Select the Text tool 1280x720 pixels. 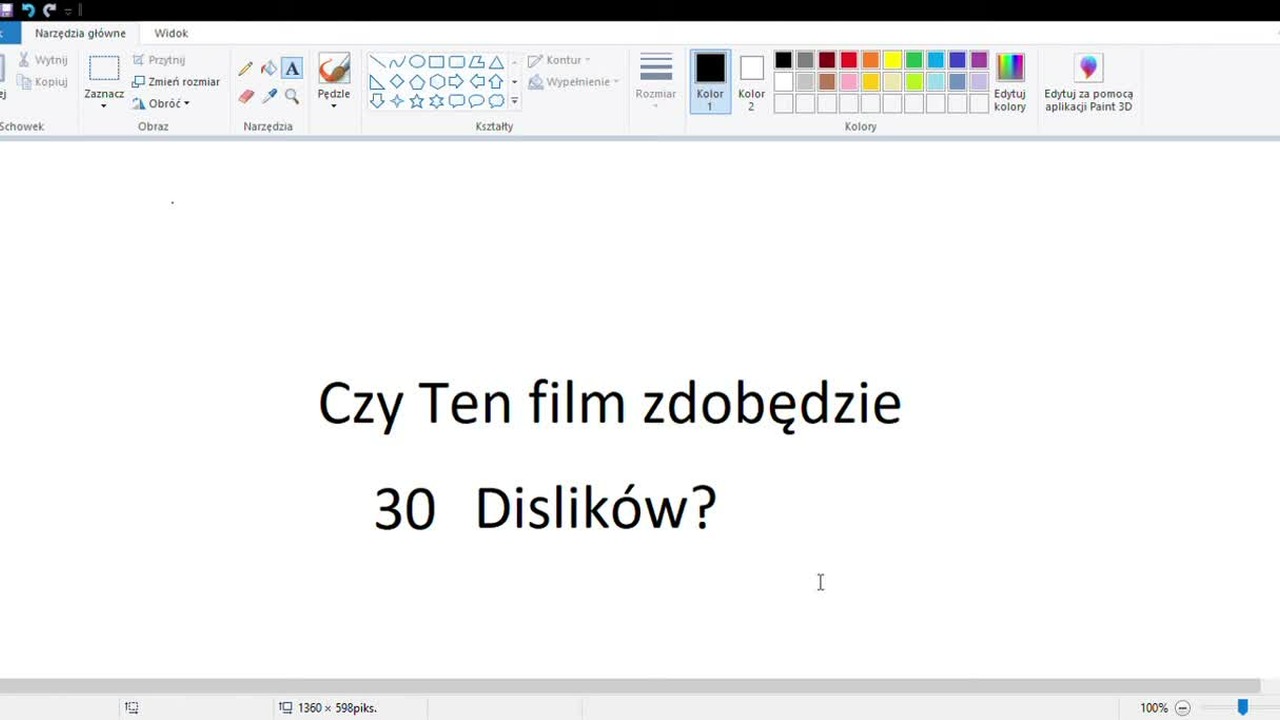(x=292, y=69)
